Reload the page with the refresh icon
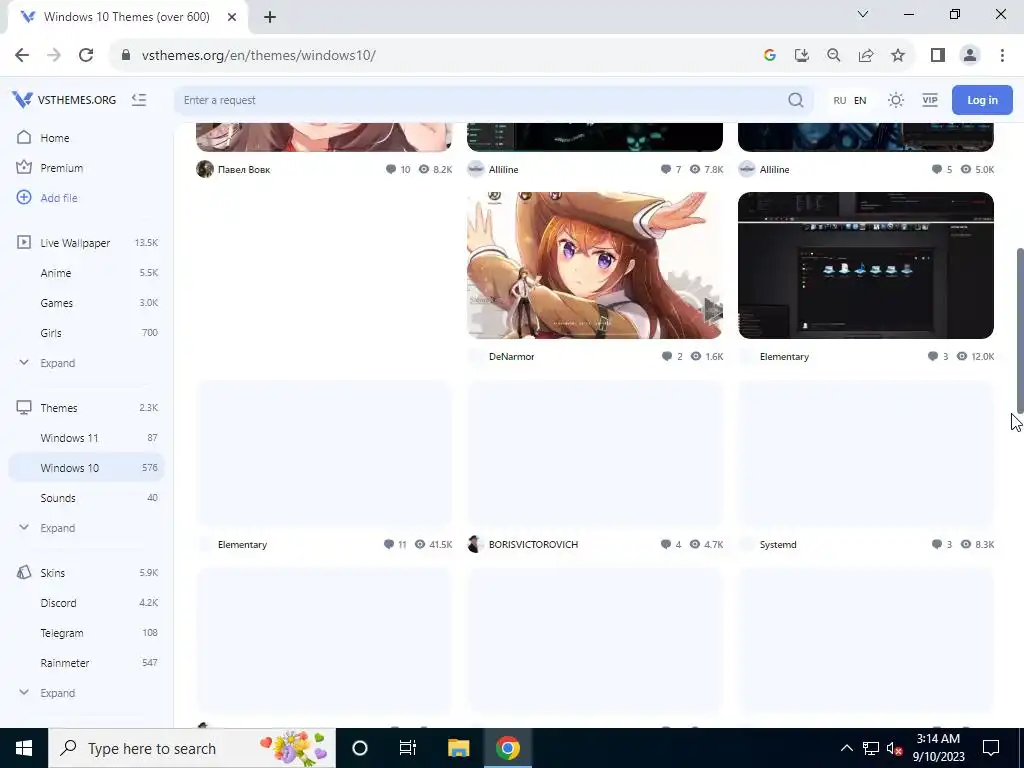The height and width of the screenshot is (768, 1024). tap(86, 55)
